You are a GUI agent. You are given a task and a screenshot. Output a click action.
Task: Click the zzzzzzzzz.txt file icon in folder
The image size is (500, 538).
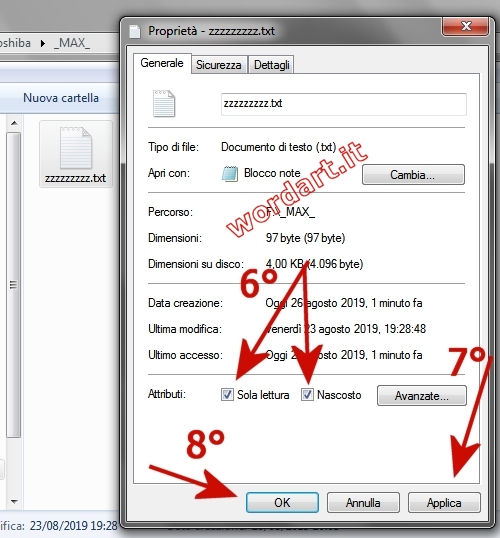click(76, 148)
